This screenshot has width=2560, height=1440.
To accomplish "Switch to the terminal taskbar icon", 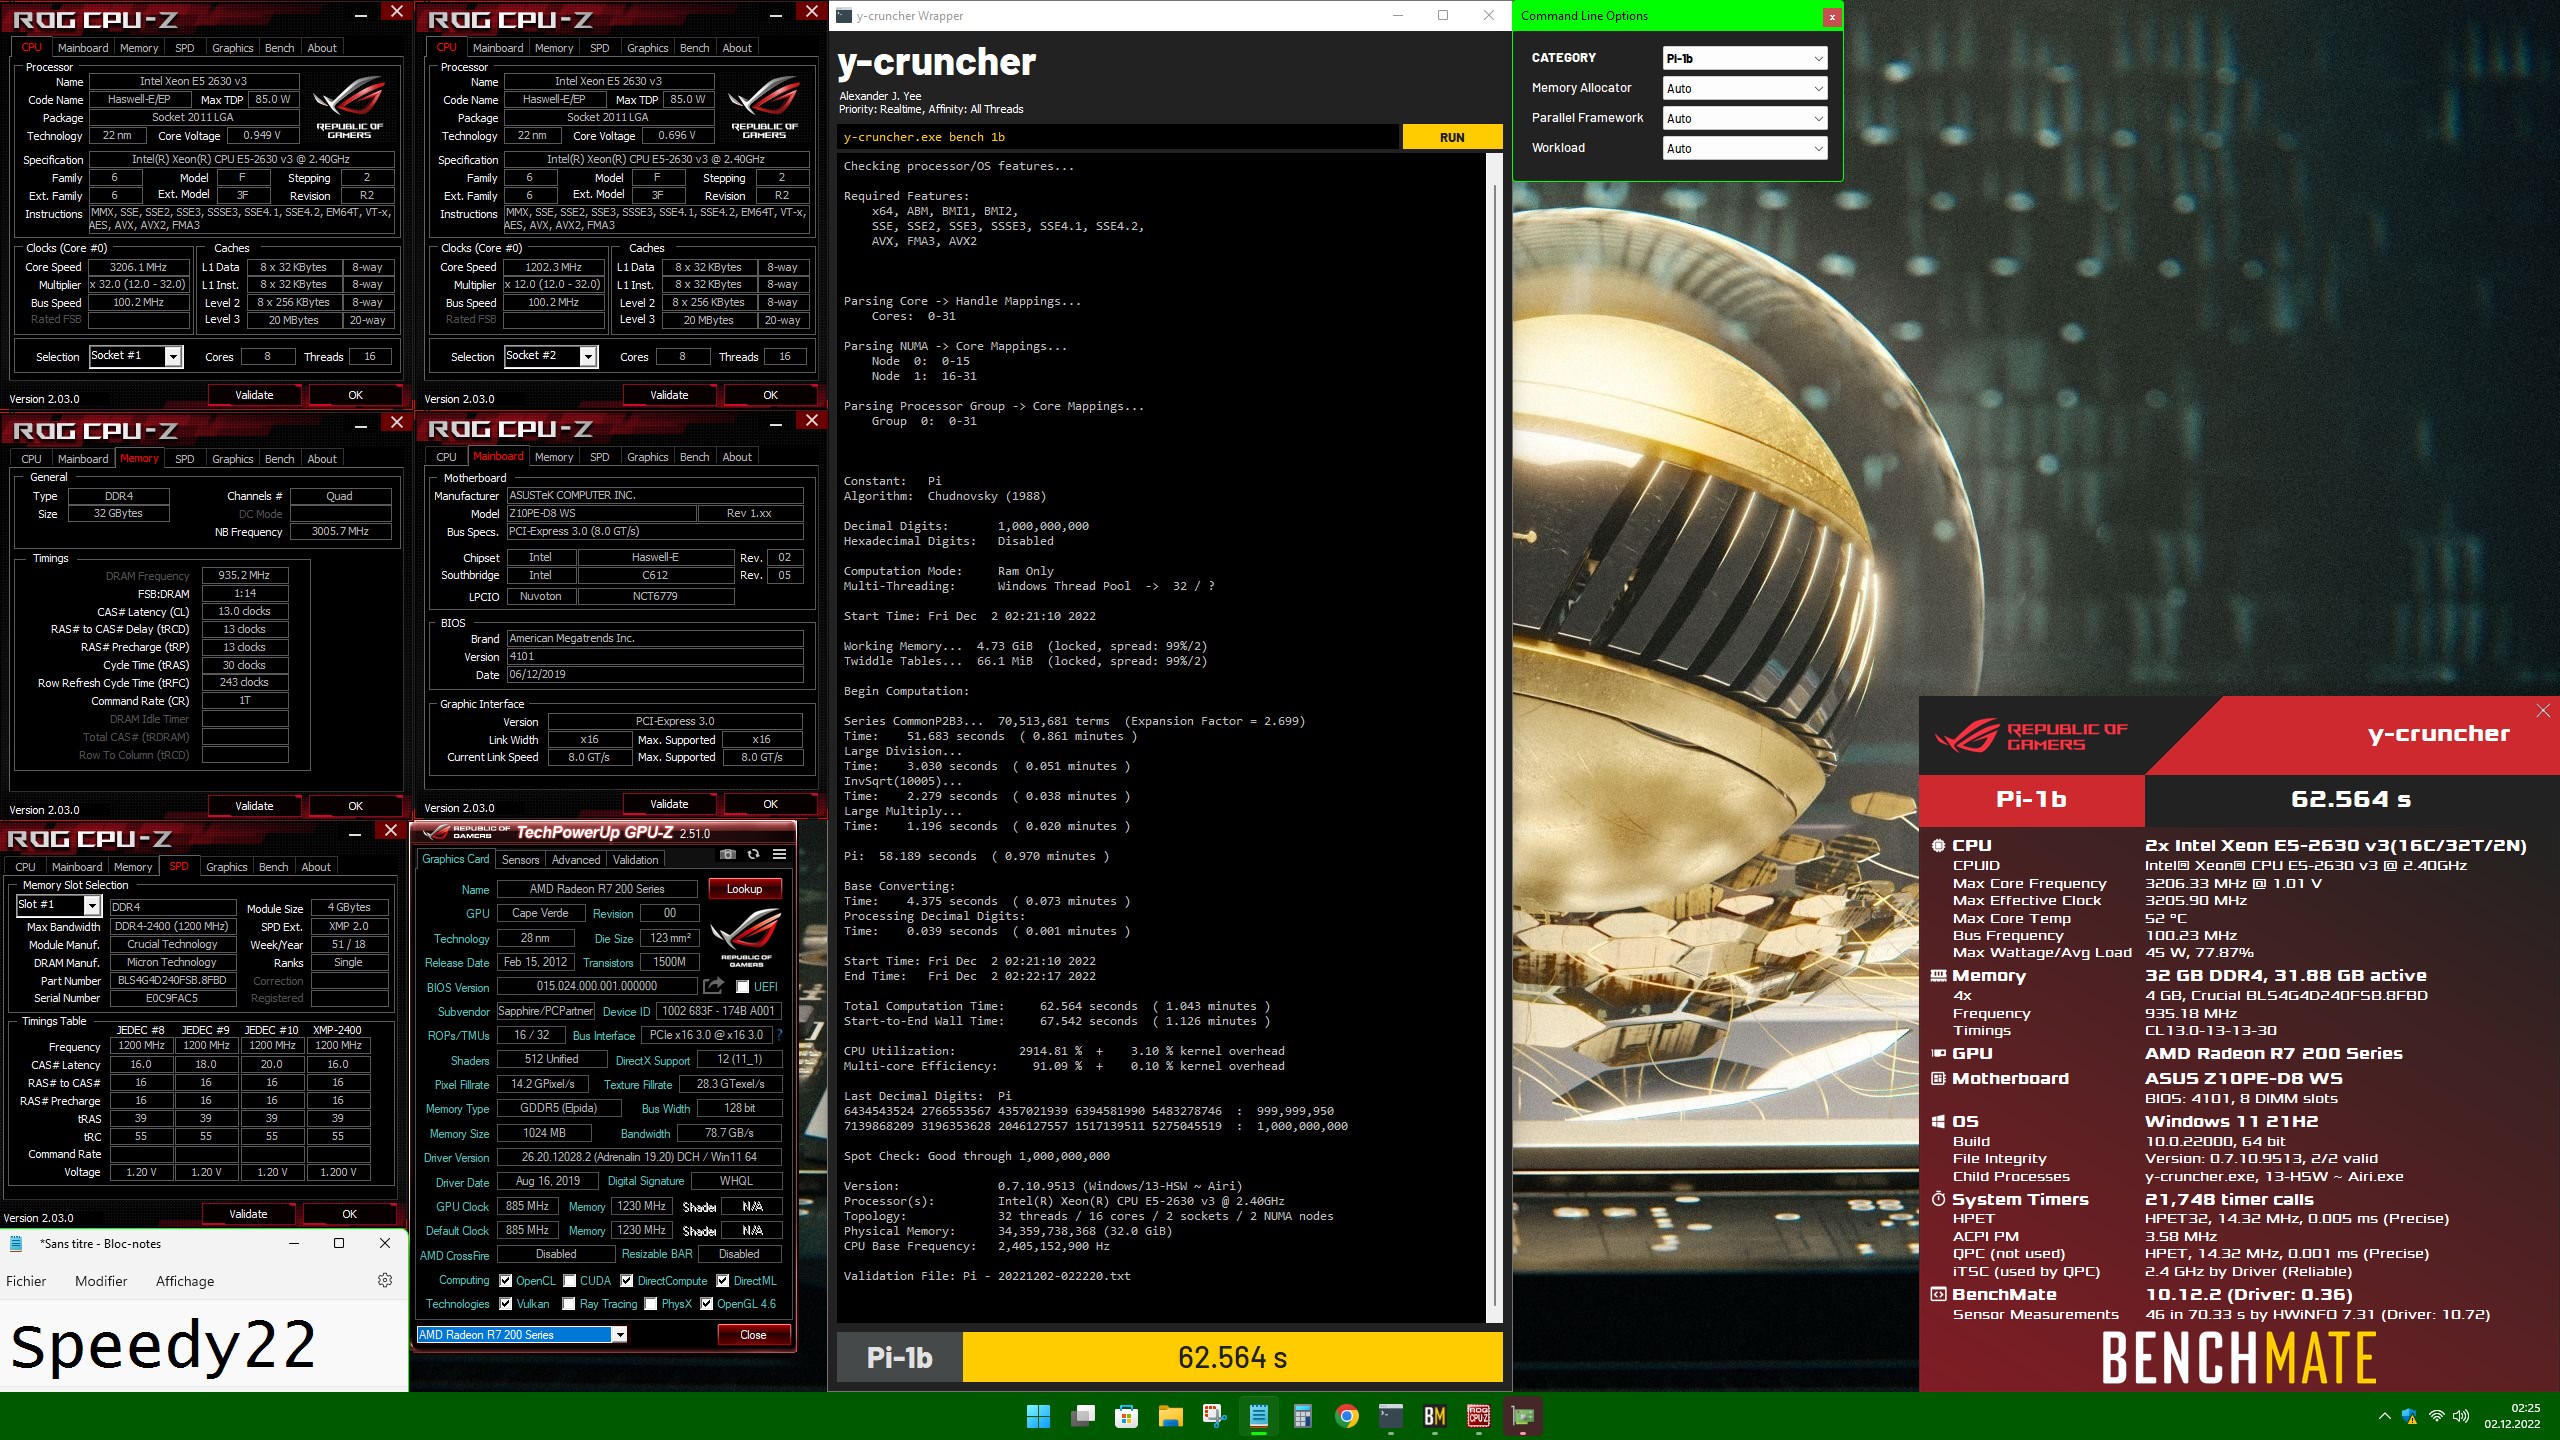I will click(x=1391, y=1416).
